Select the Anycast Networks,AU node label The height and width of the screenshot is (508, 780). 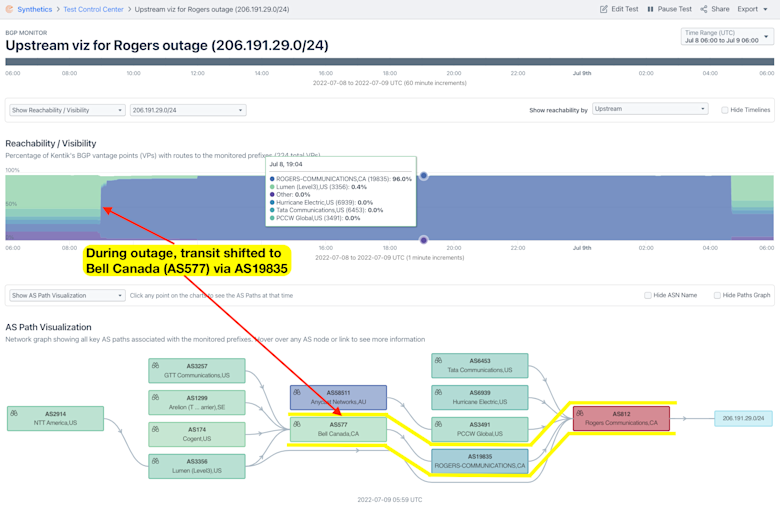pos(338,402)
